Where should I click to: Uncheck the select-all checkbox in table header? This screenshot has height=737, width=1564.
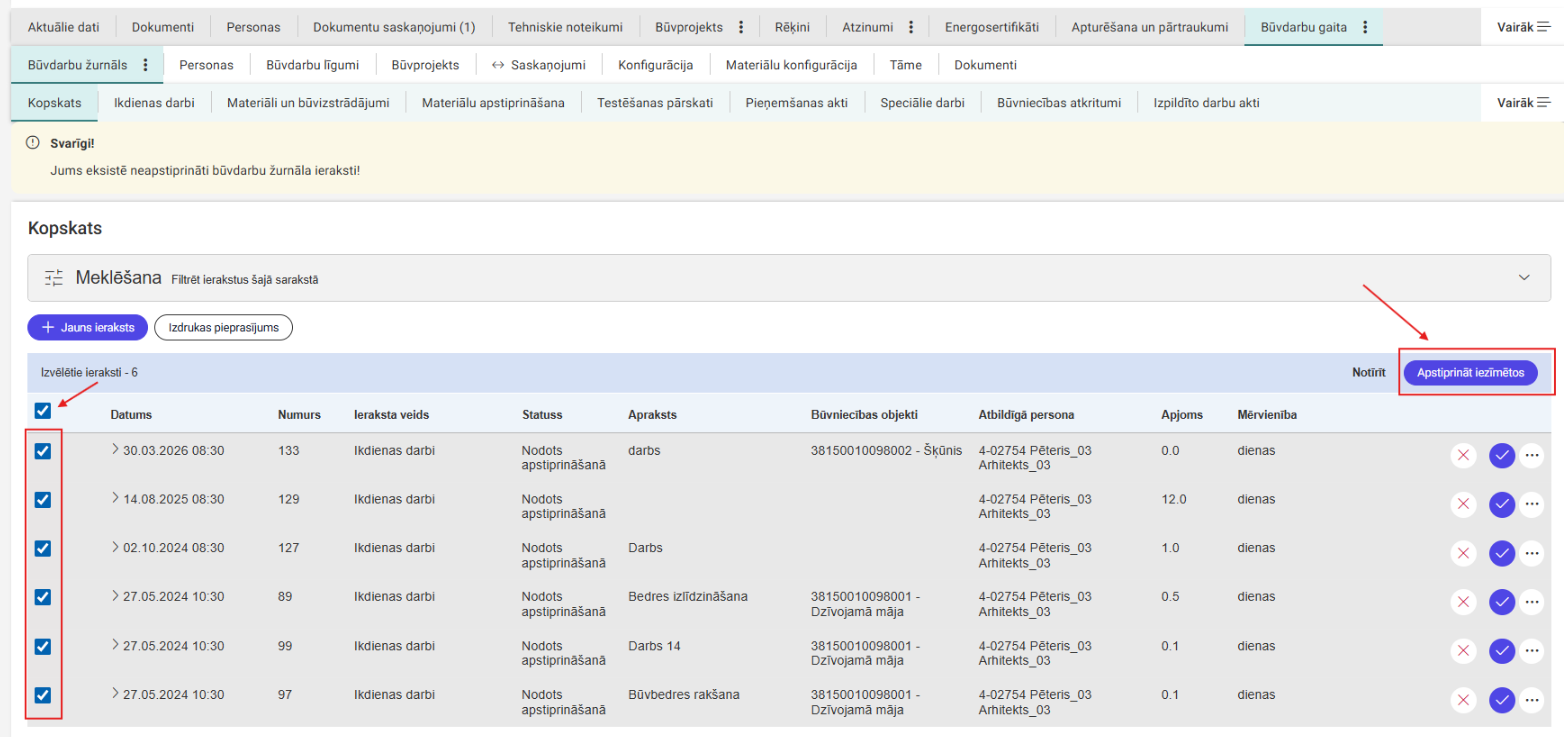pos(43,410)
